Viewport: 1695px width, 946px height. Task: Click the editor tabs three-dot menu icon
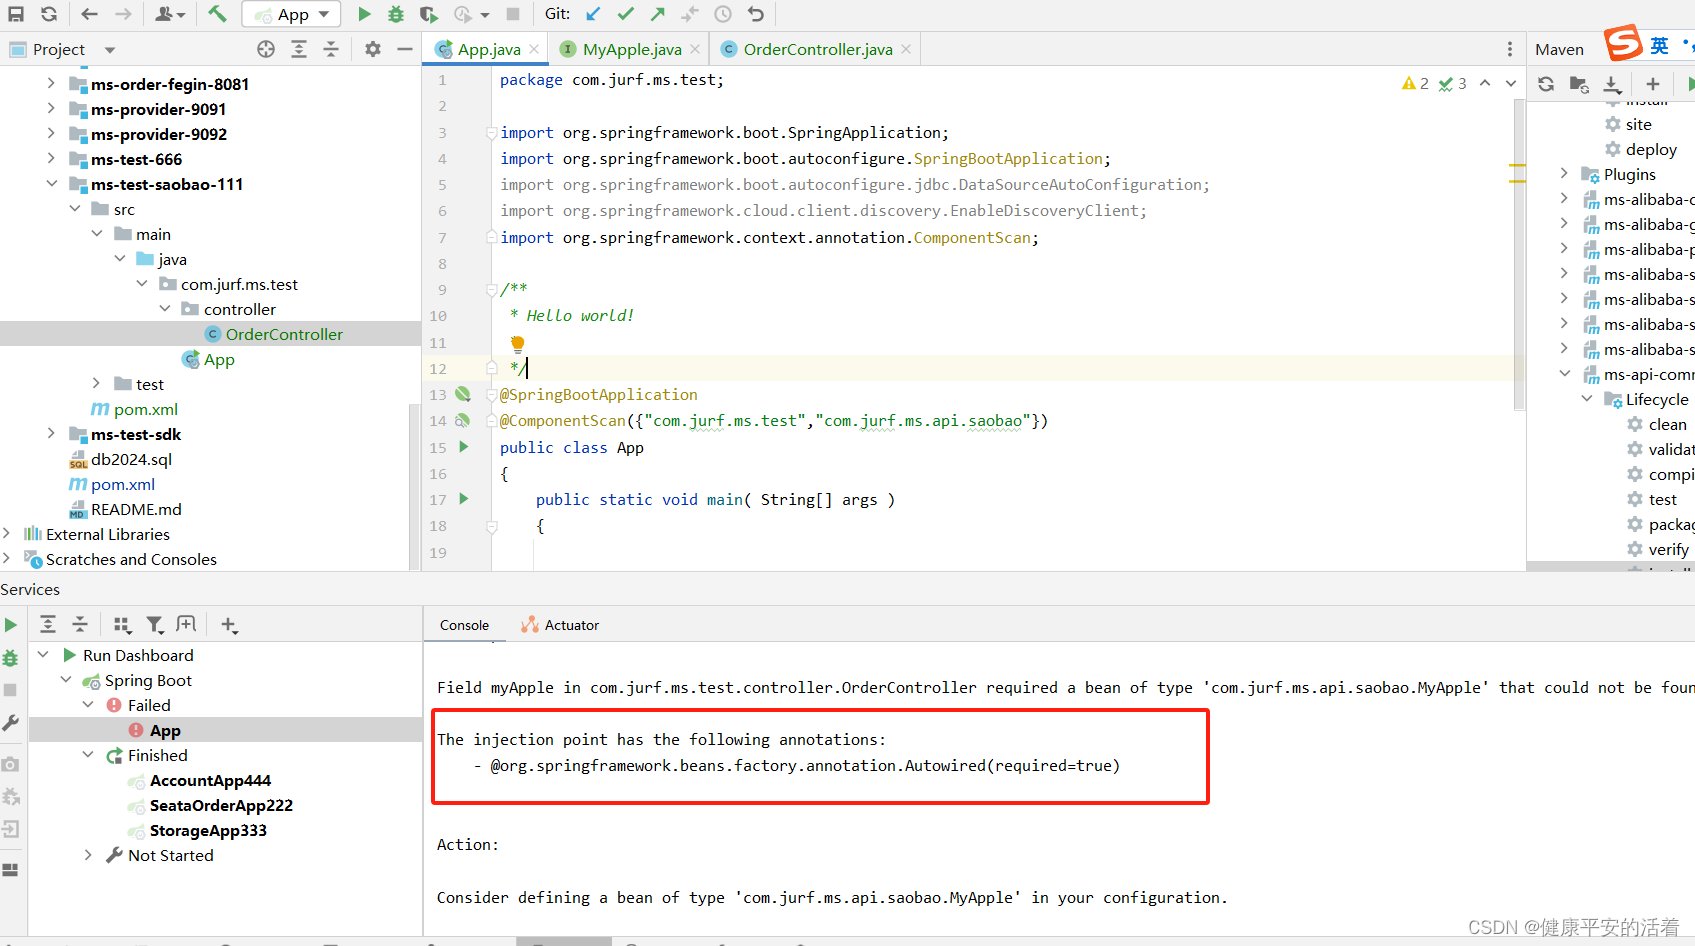pos(1510,49)
